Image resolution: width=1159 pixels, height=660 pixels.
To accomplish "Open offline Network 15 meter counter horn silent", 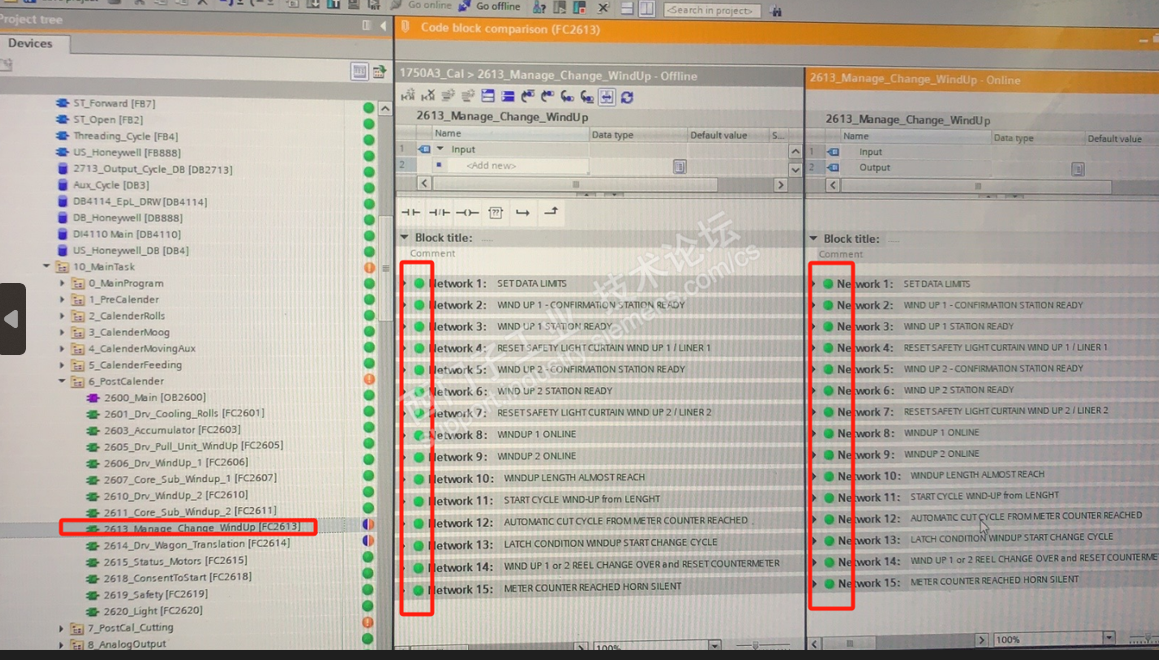I will (x=599, y=588).
